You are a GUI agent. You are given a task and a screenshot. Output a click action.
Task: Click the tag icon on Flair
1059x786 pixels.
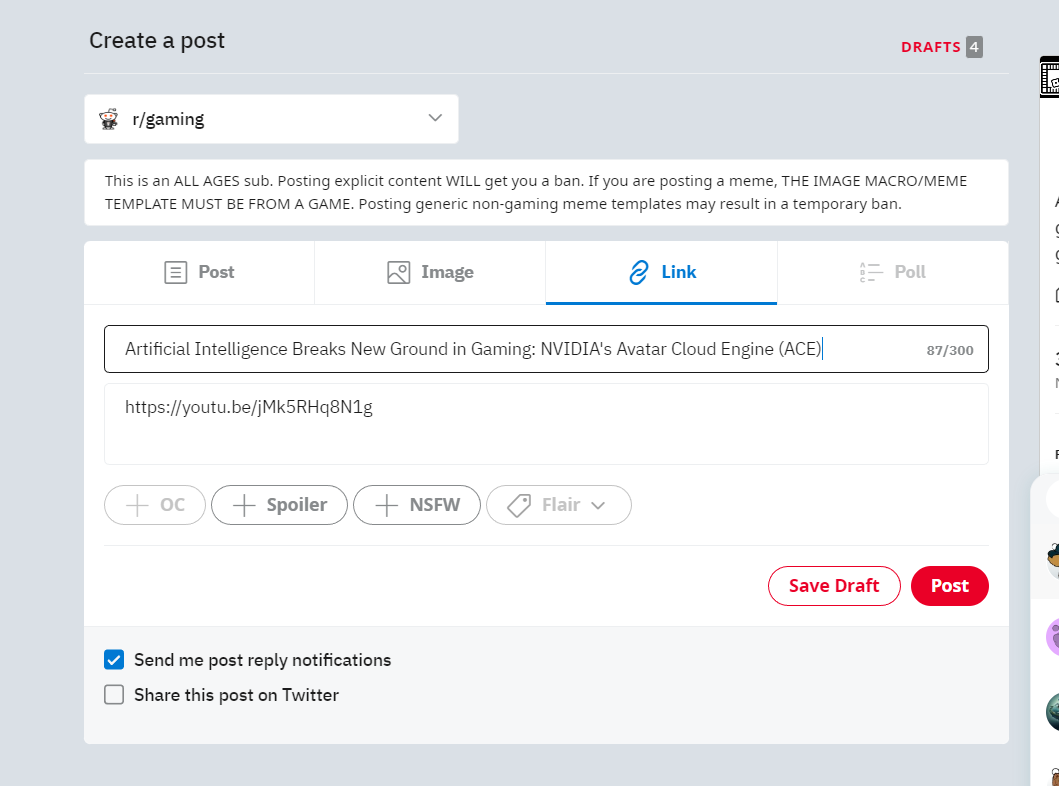tap(519, 505)
